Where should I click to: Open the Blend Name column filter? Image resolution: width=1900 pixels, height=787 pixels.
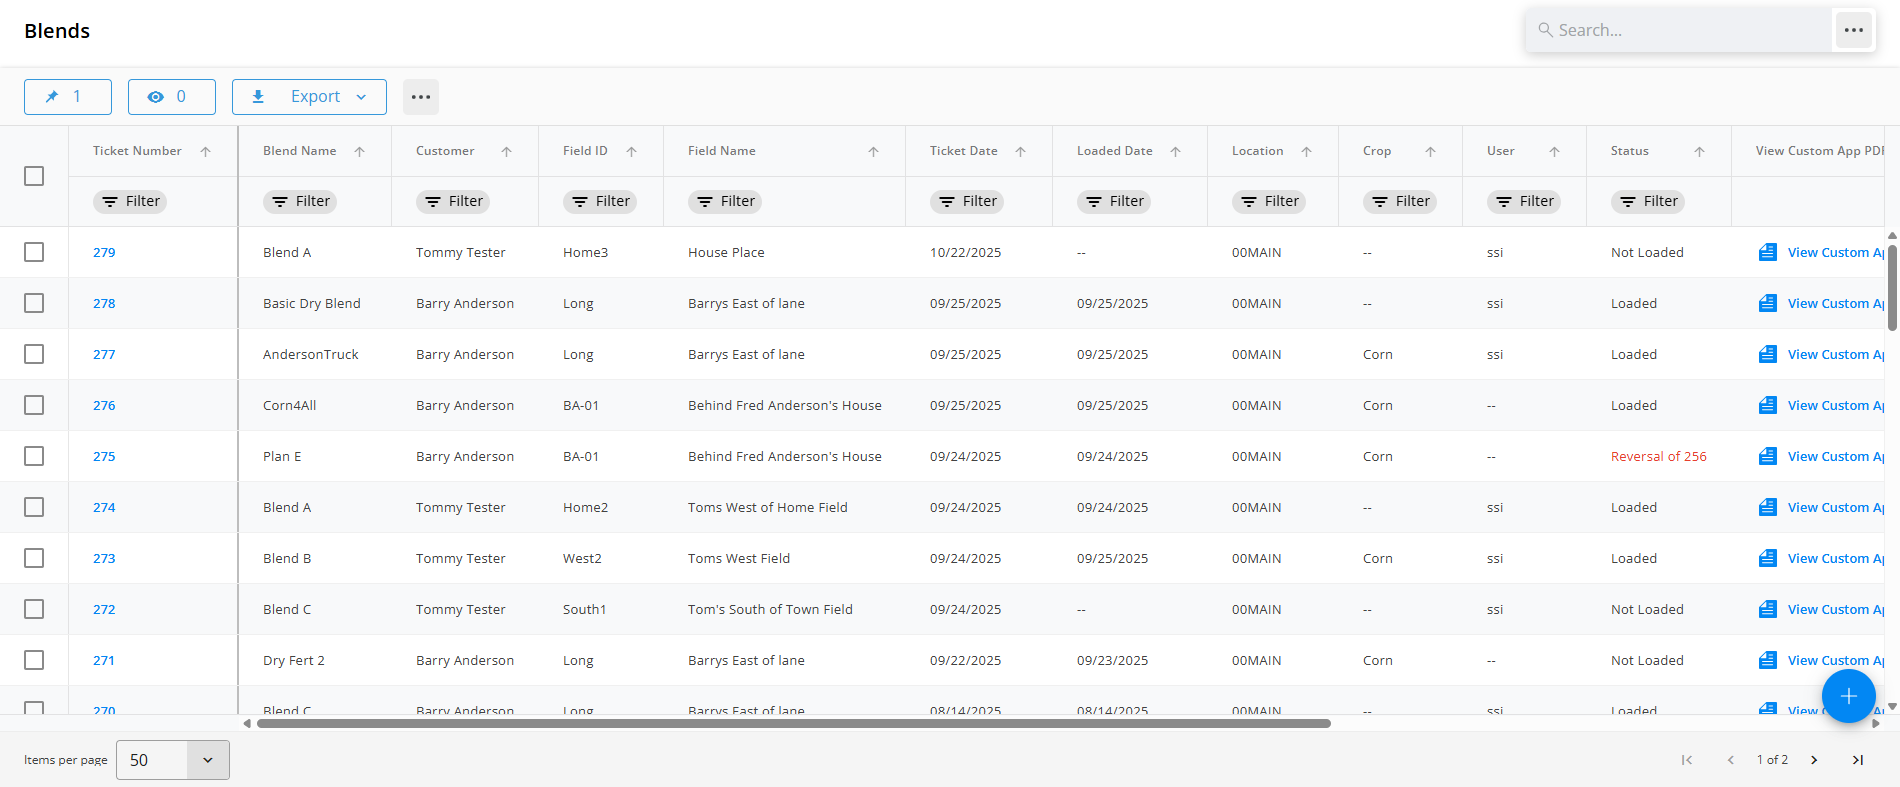point(300,201)
